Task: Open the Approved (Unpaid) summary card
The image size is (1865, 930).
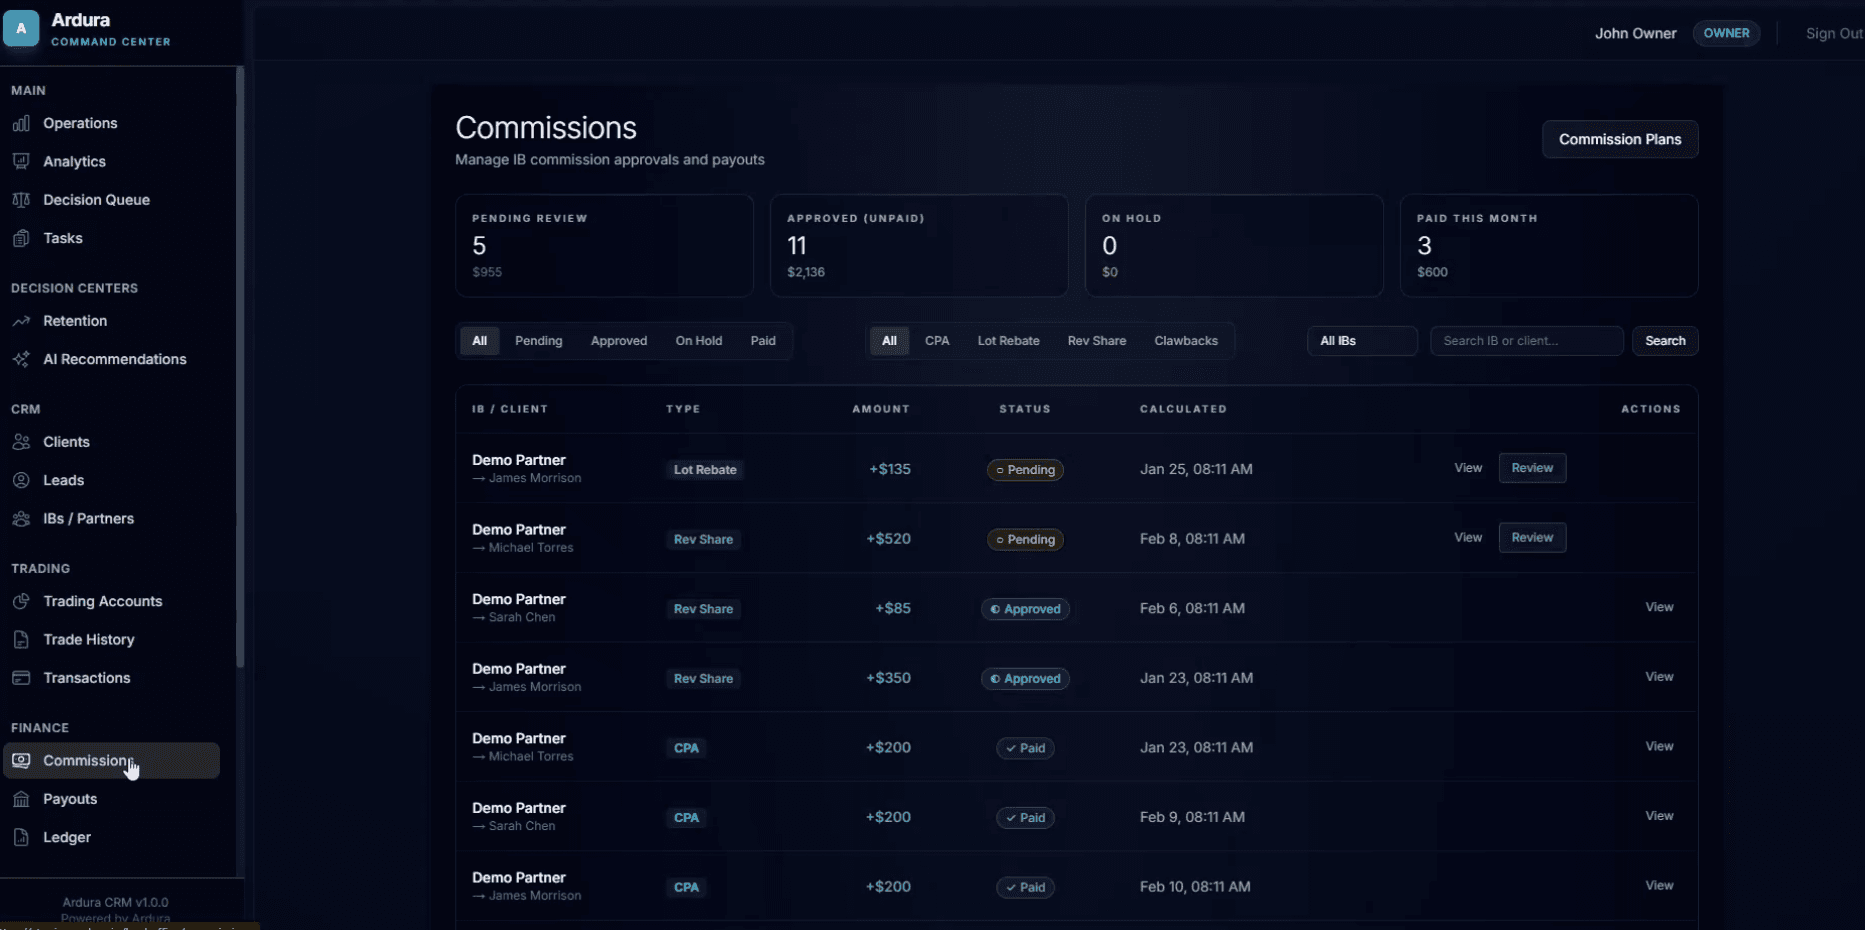Action: [919, 246]
